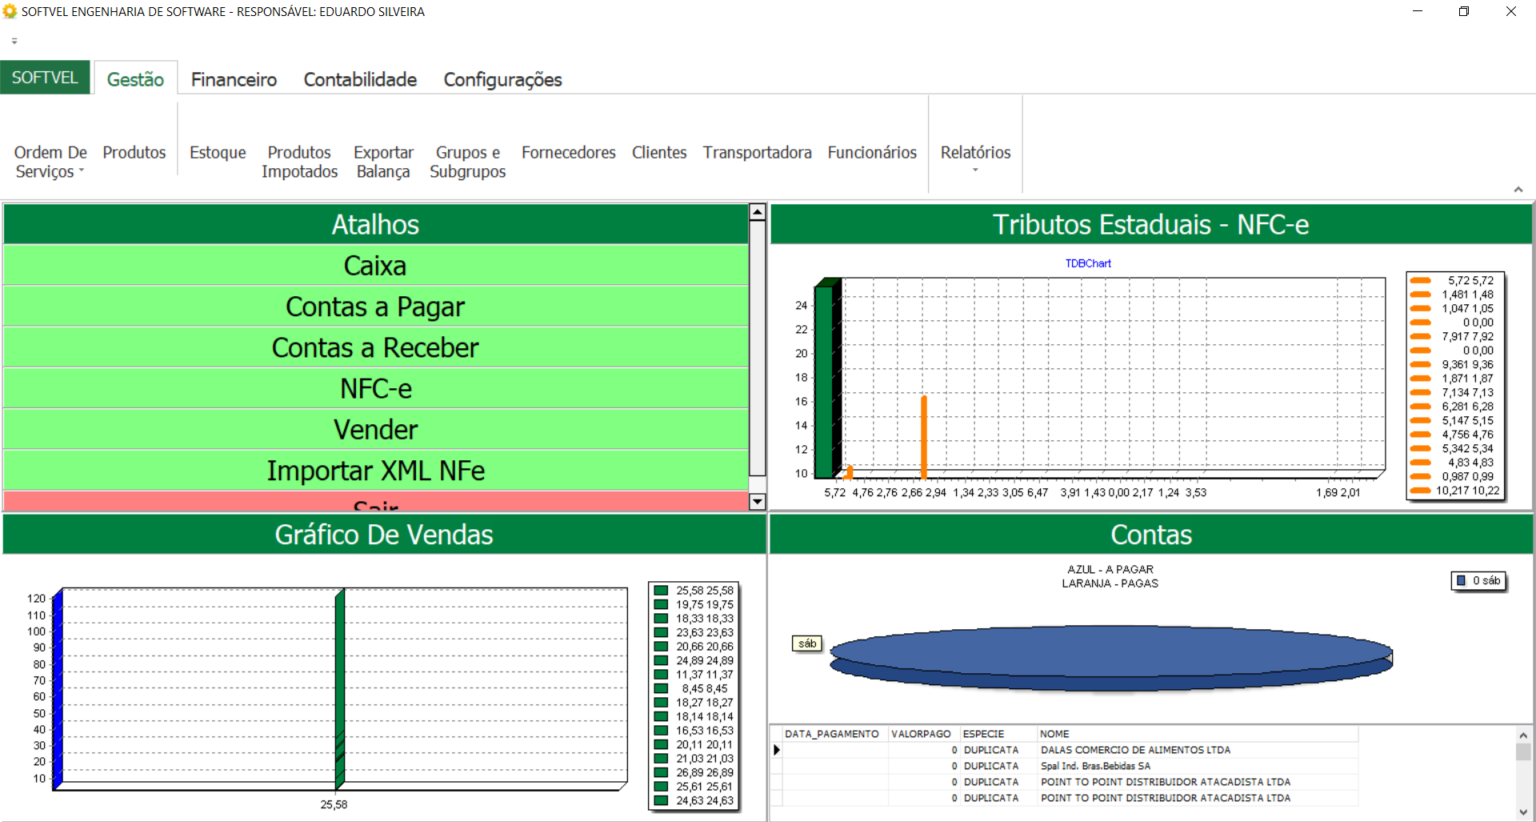Open Fornecedores from the ribbon
The width and height of the screenshot is (1536, 822).
pos(568,152)
